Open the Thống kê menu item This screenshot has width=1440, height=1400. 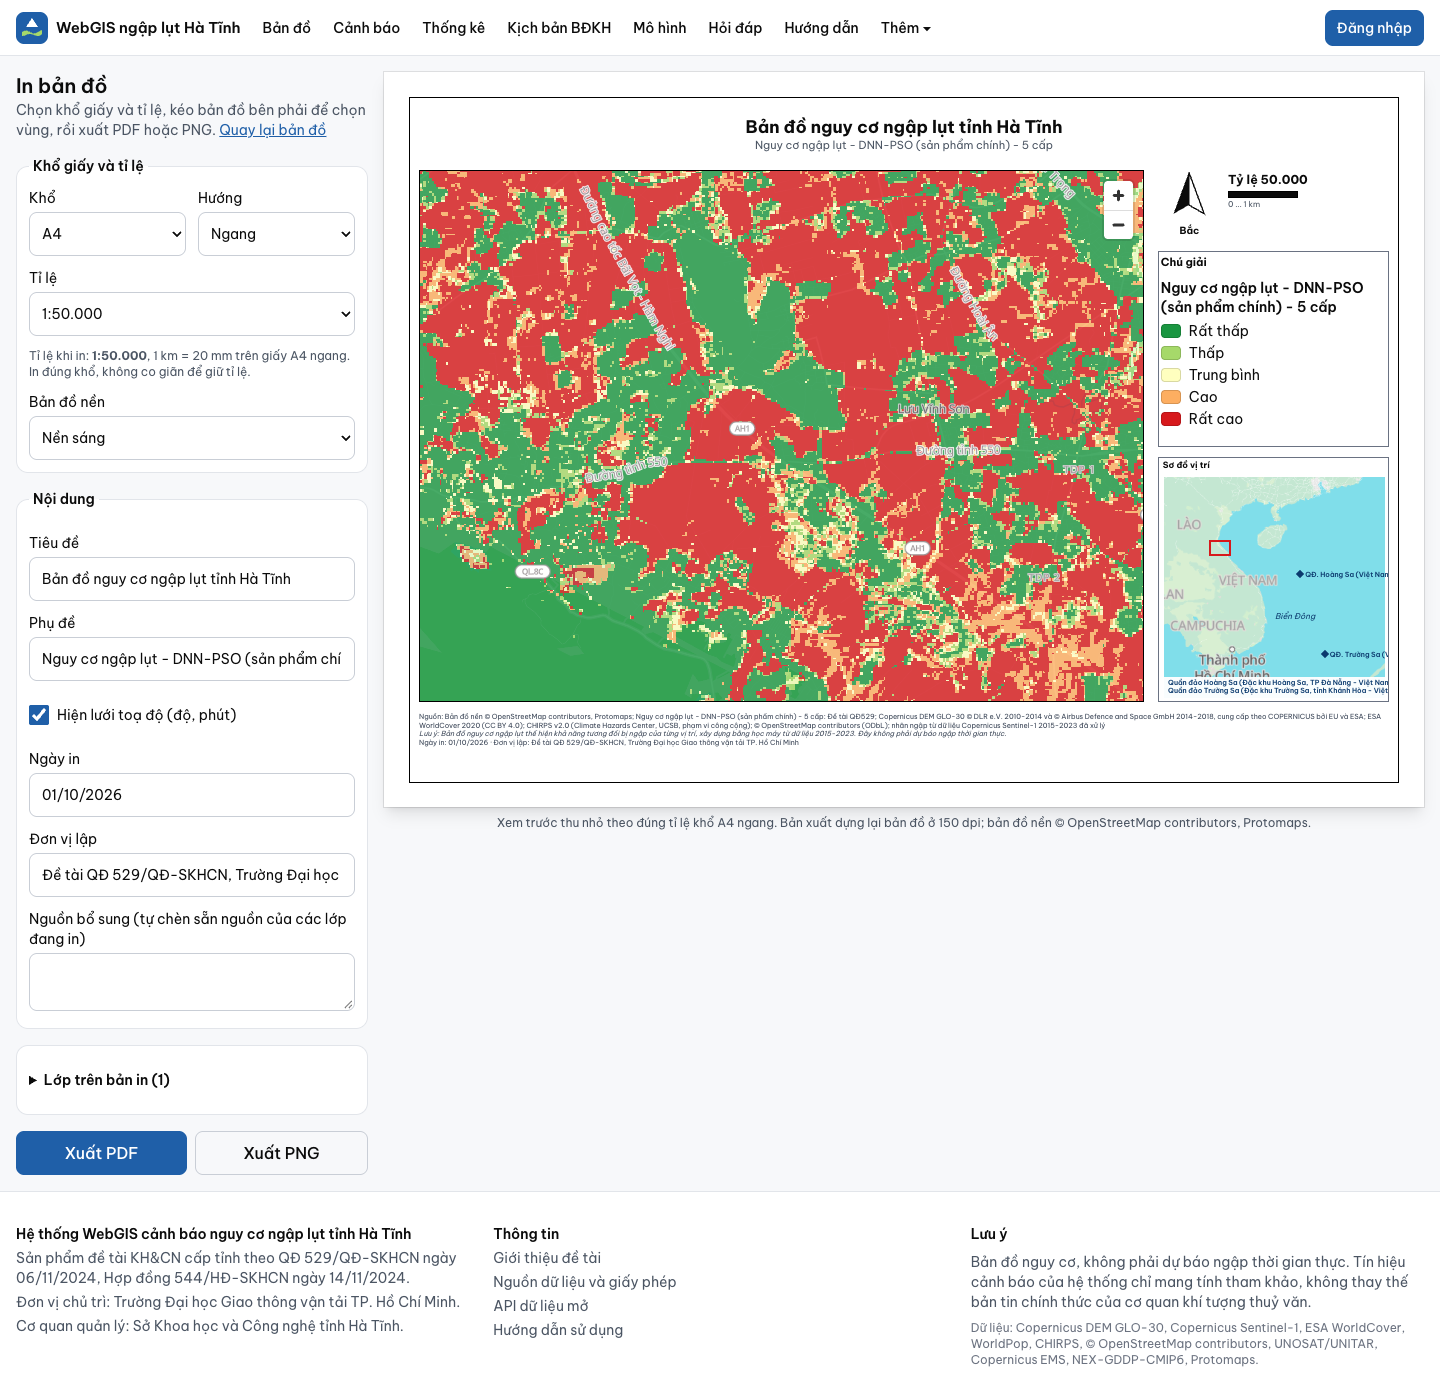pyautogui.click(x=453, y=28)
